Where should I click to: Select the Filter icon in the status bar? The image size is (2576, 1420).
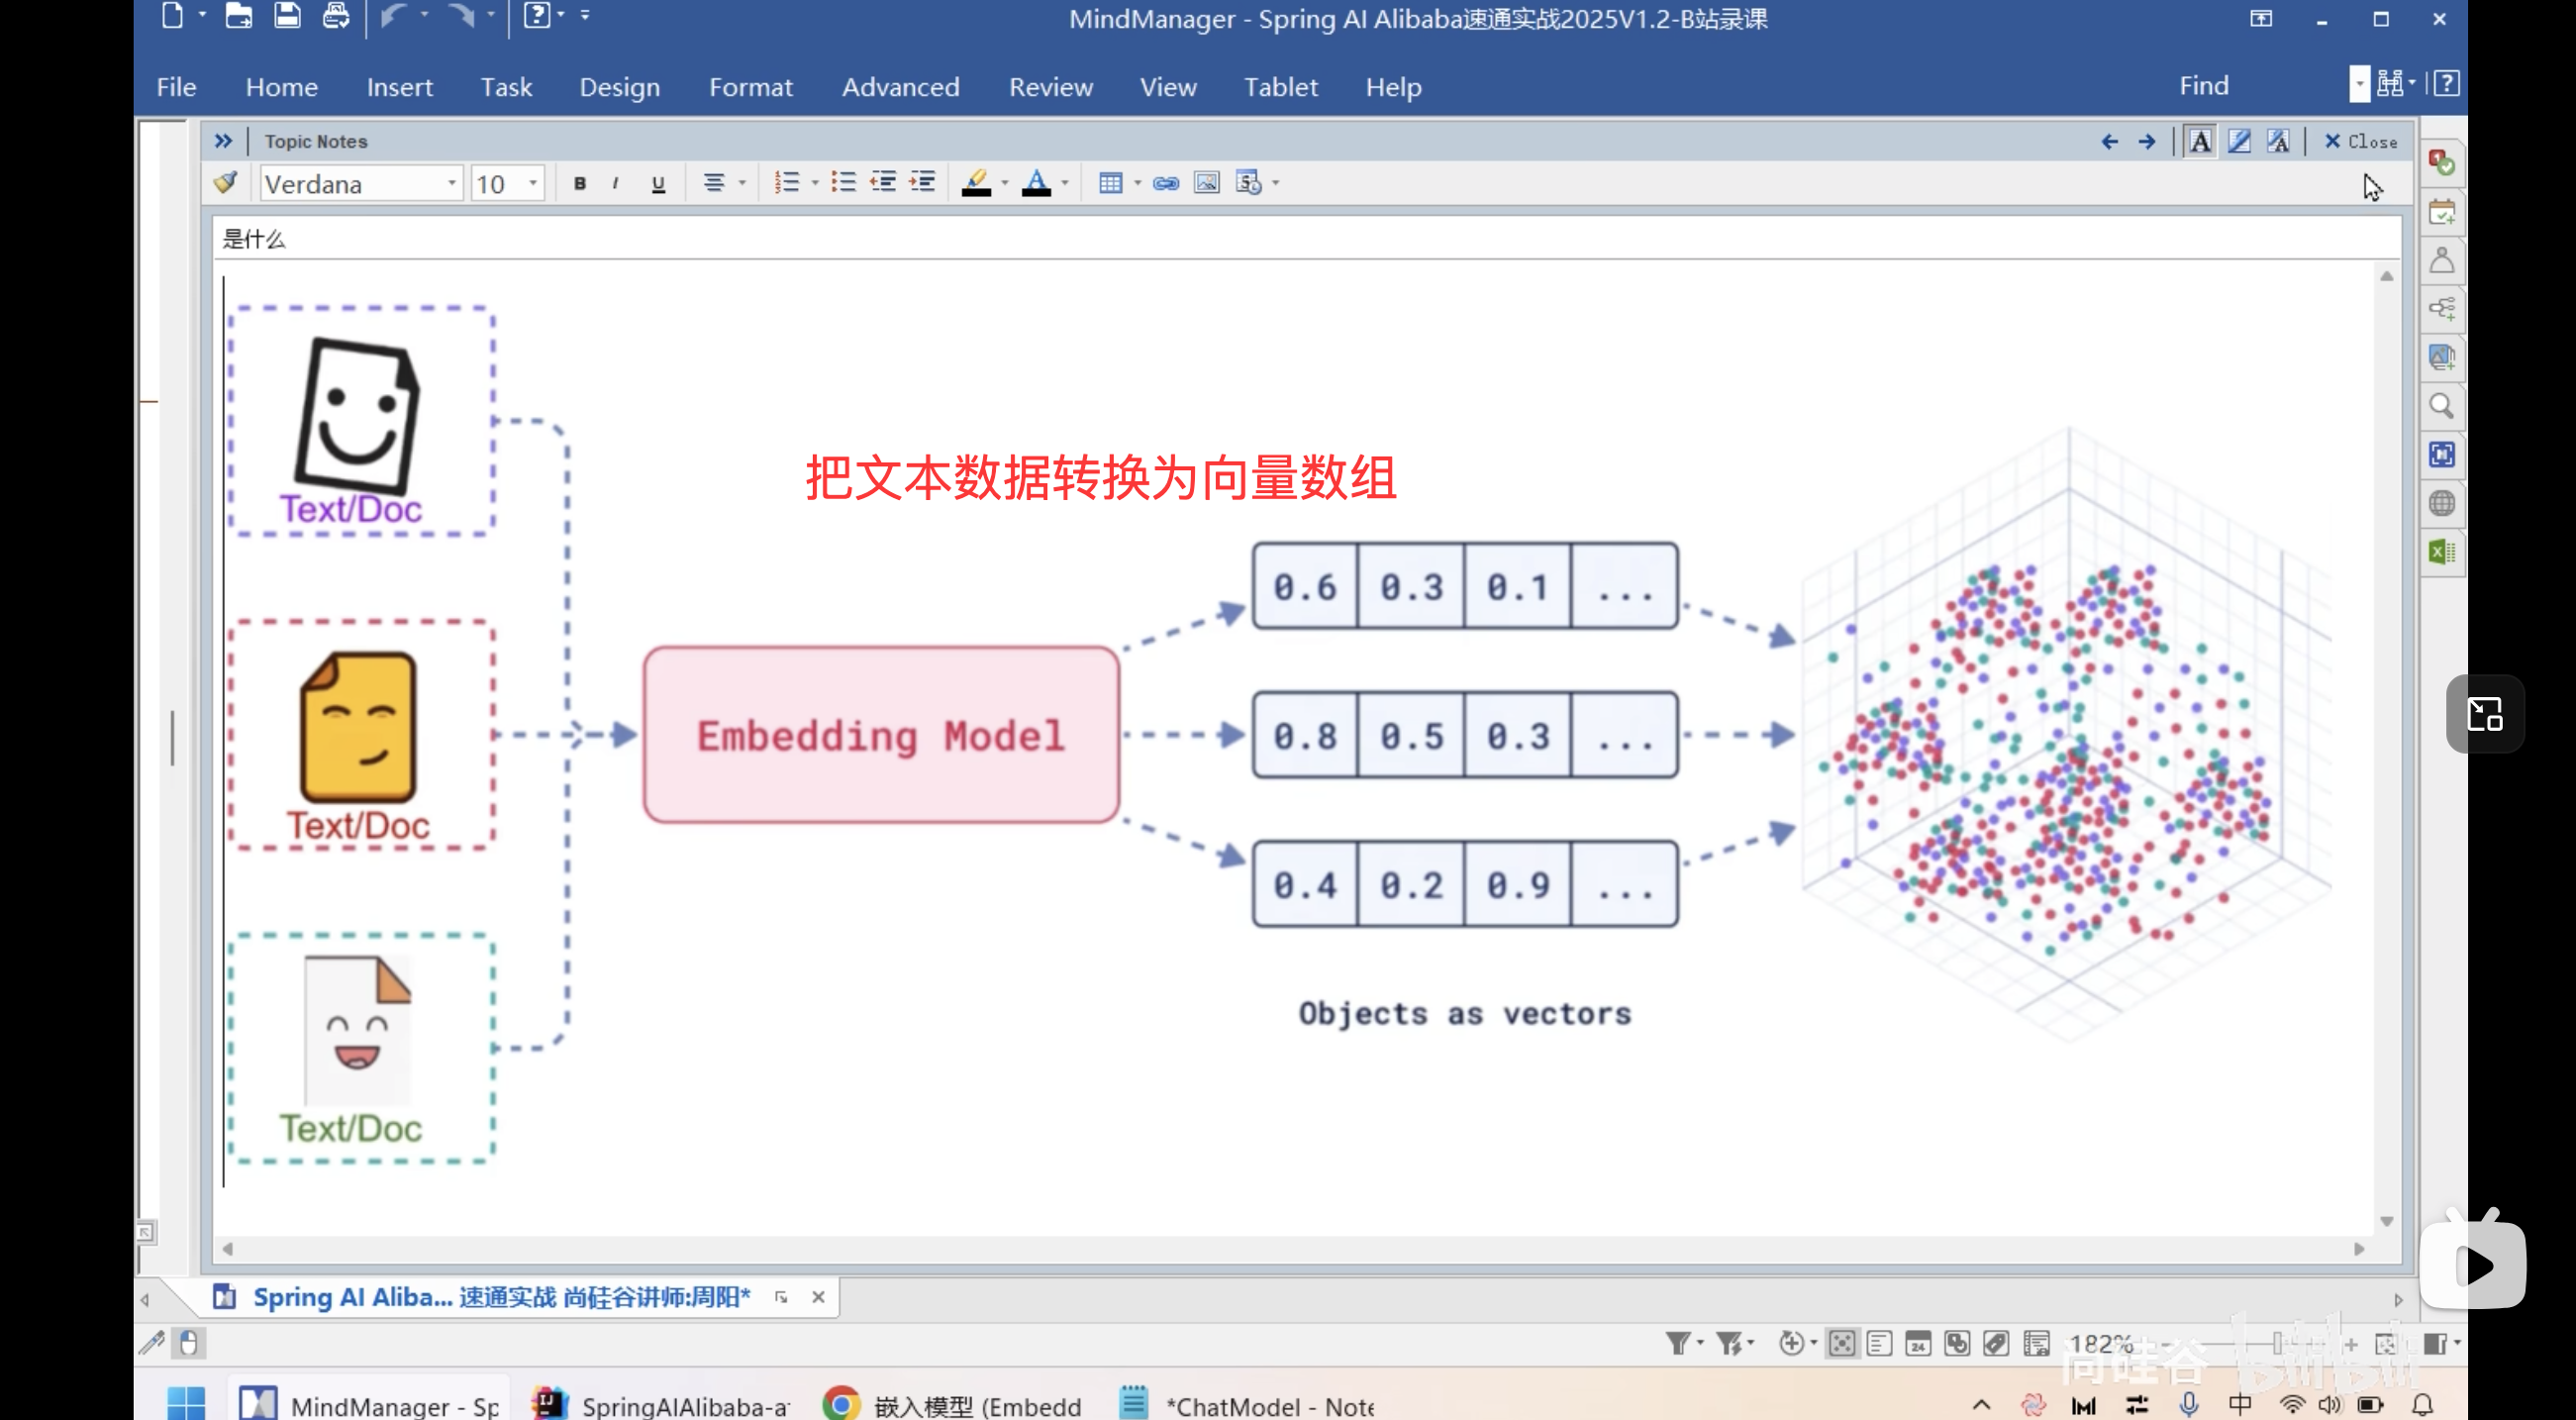click(x=1678, y=1343)
